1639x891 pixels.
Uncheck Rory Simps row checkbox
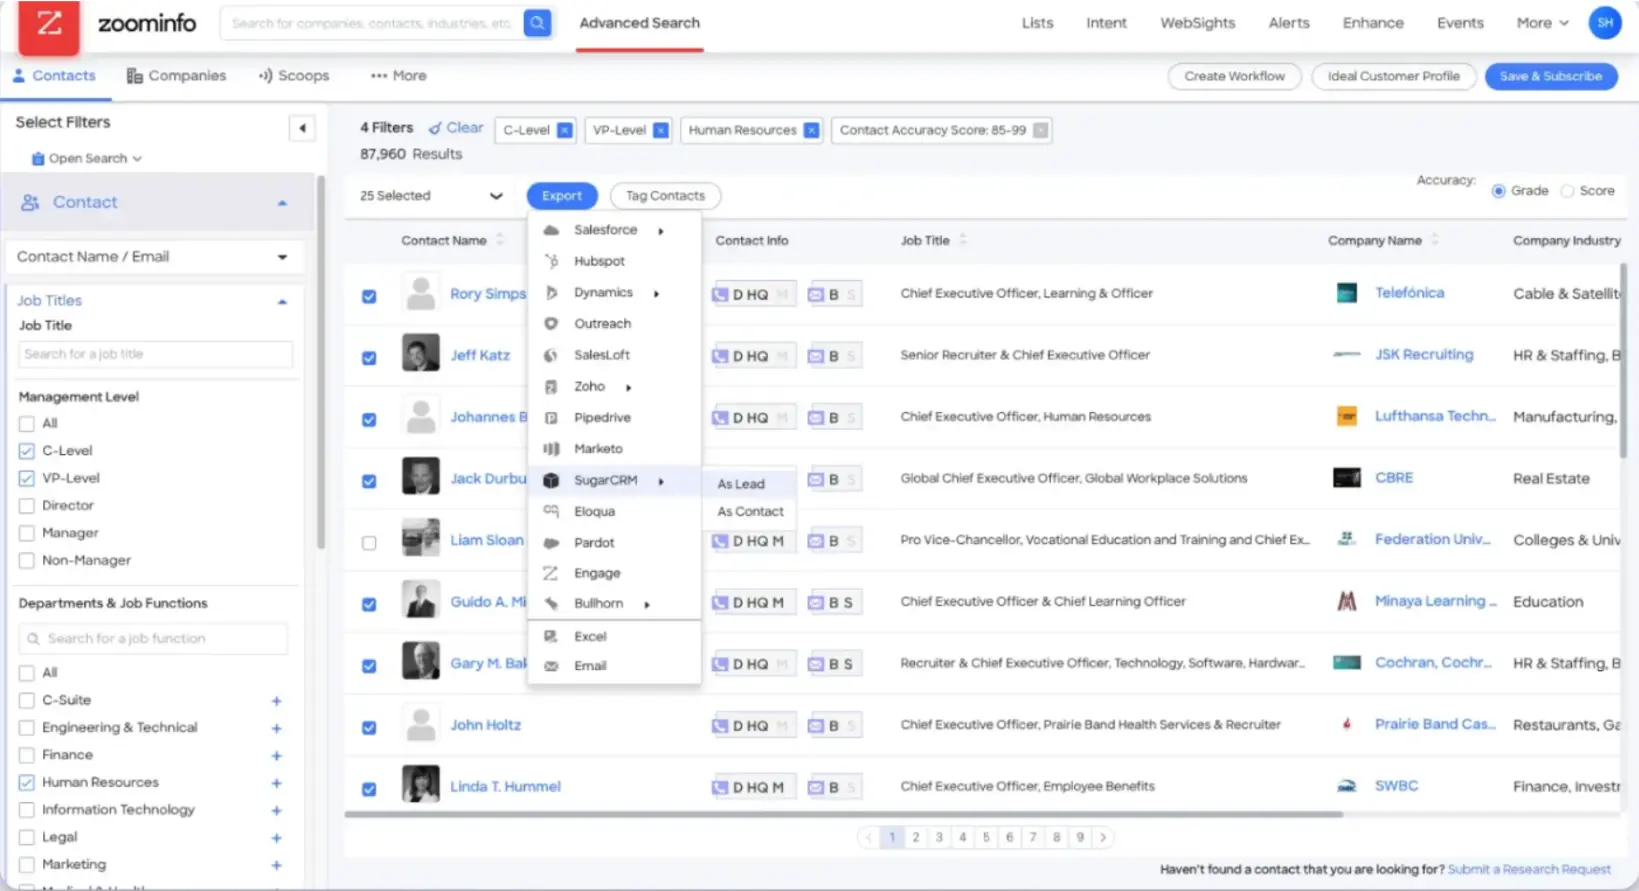pos(369,296)
